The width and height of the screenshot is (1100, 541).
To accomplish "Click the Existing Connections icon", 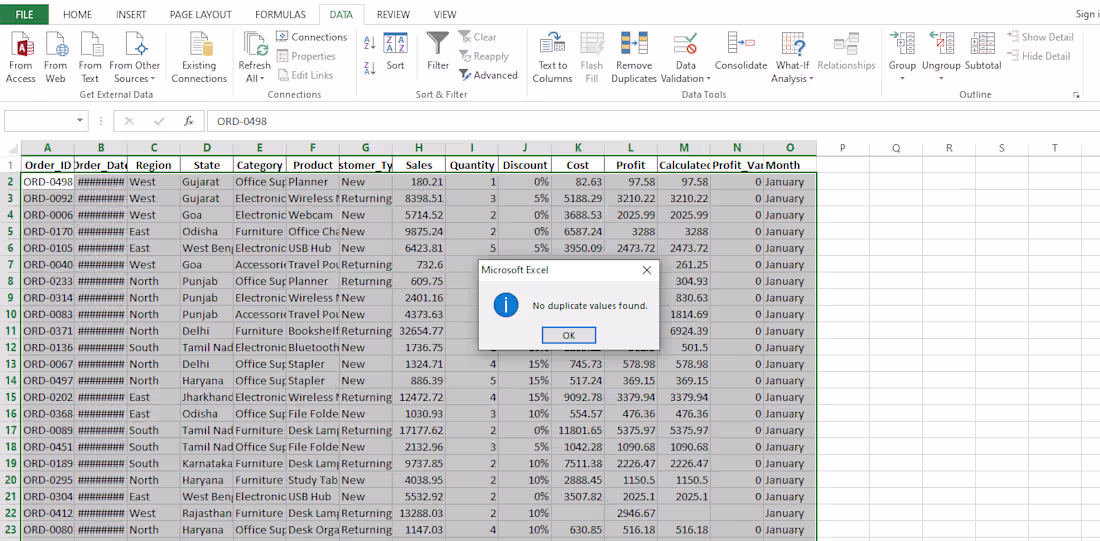I will pos(199,58).
